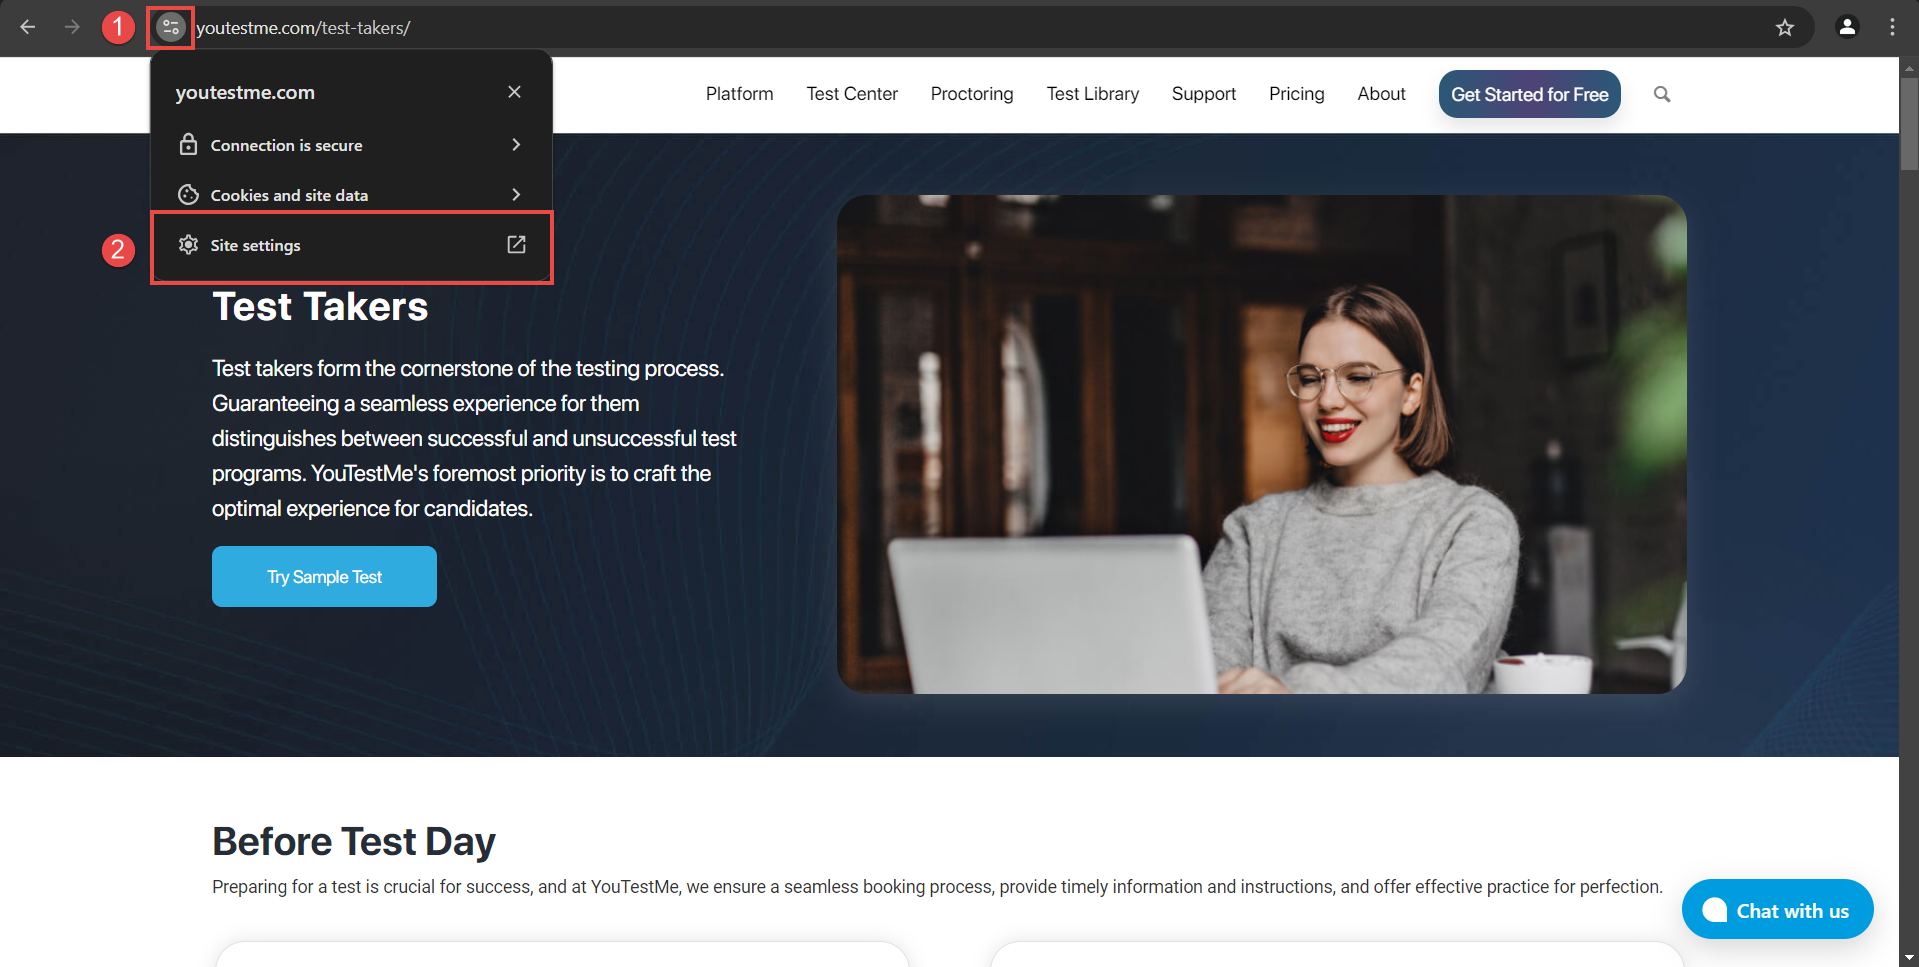Open the website search magnifier icon
This screenshot has height=967, width=1919.
coord(1662,94)
